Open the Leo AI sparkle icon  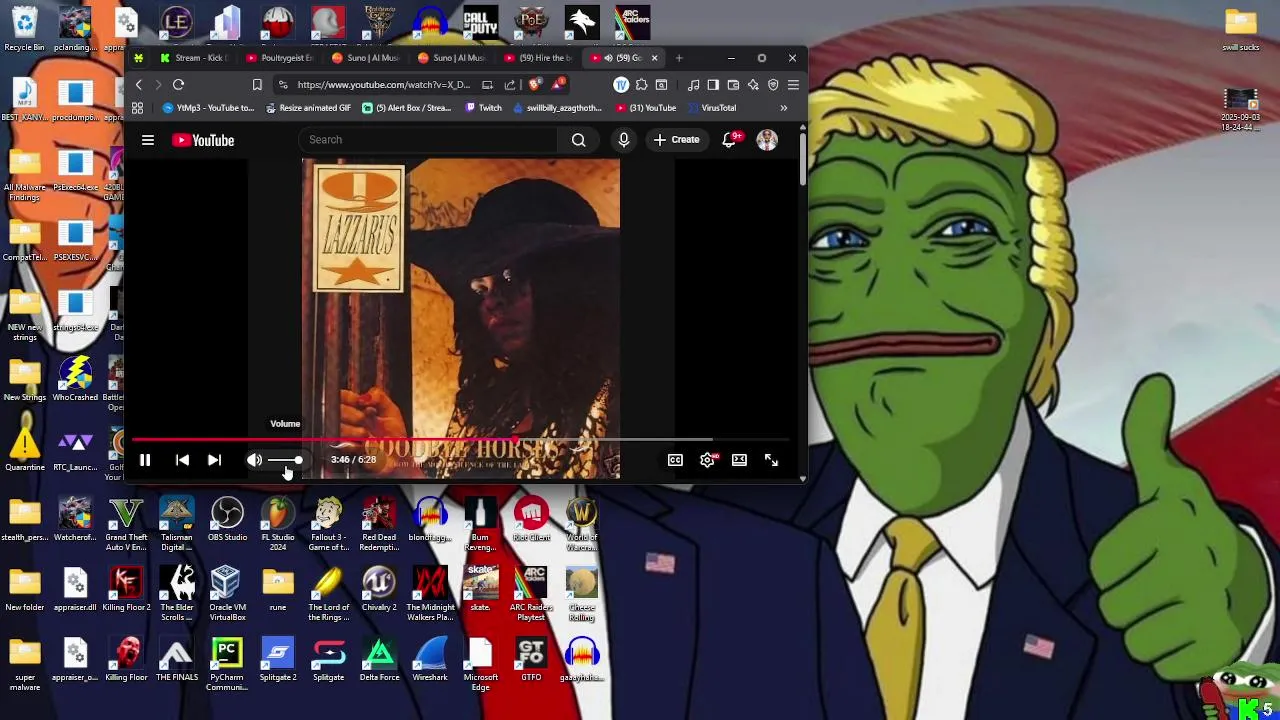tap(753, 85)
